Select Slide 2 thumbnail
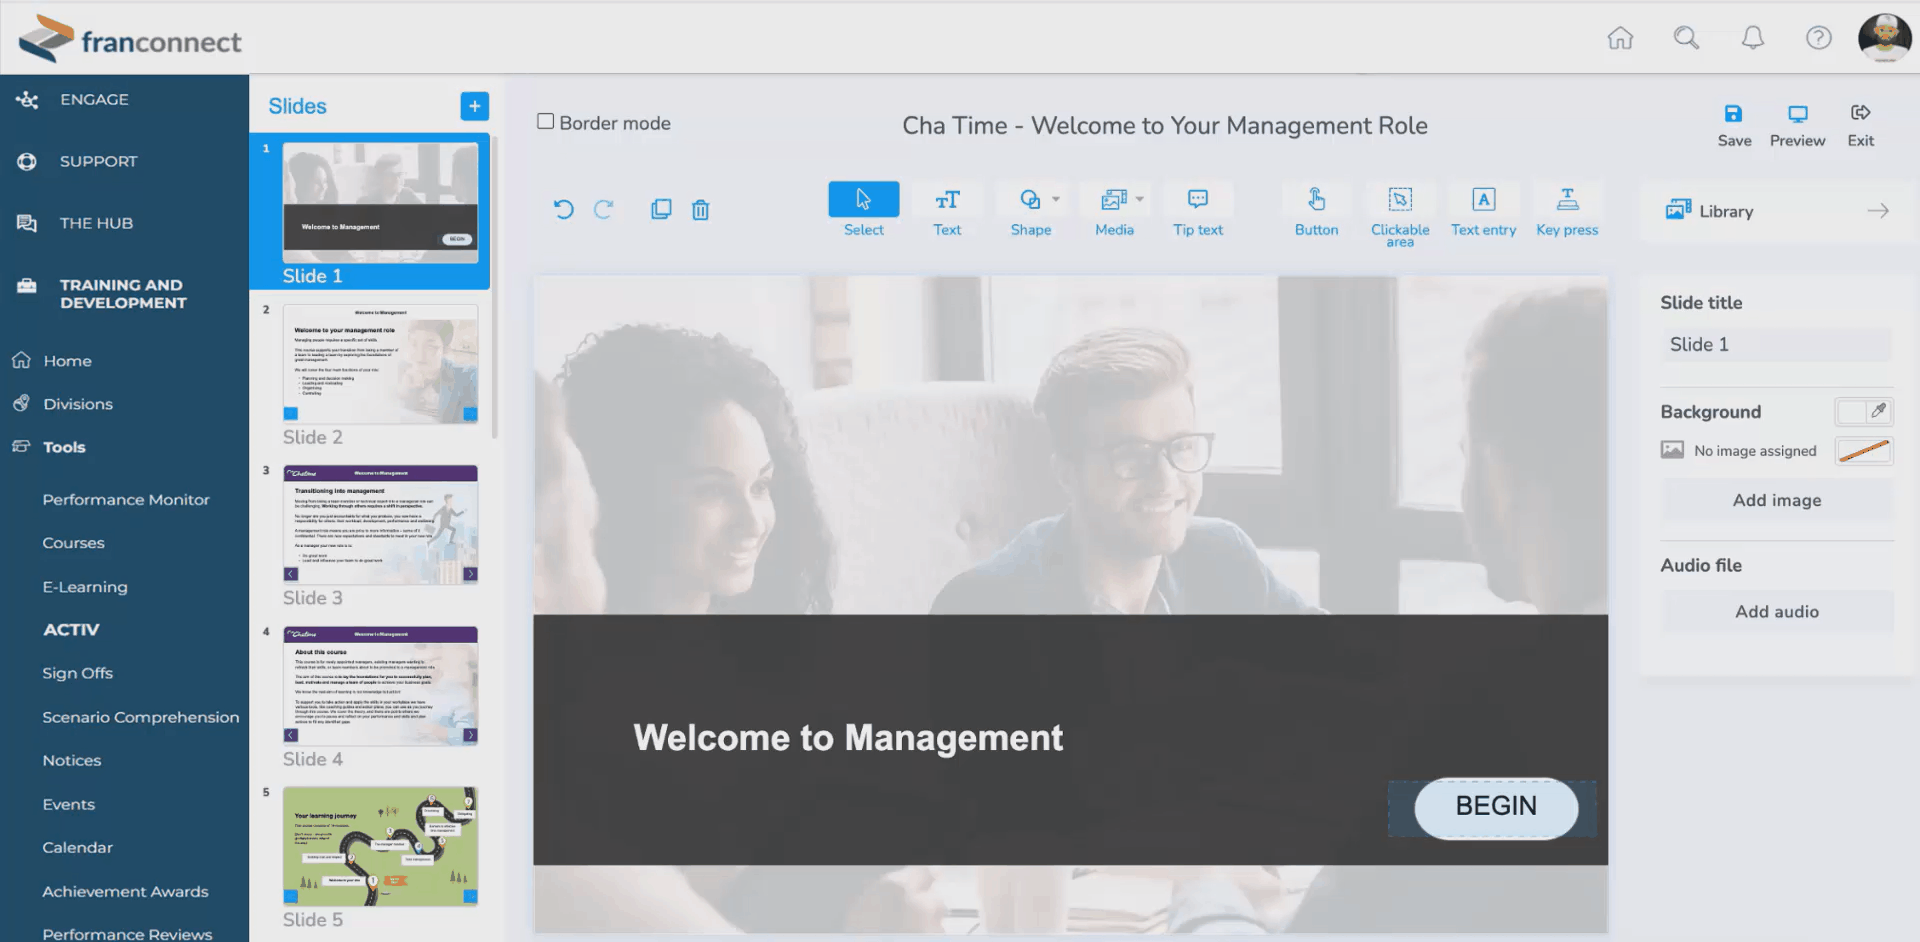 [x=380, y=364]
